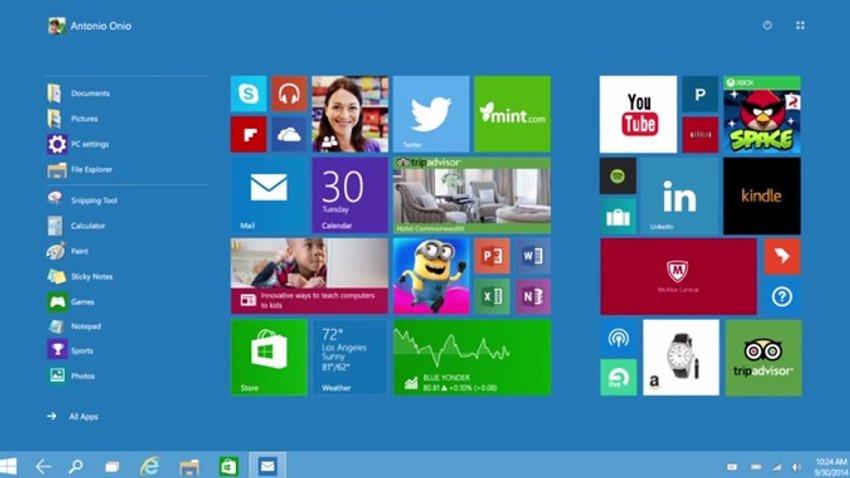Image resolution: width=850 pixels, height=478 pixels.
Task: Open taskbar Search magnifier
Action: click(x=76, y=466)
